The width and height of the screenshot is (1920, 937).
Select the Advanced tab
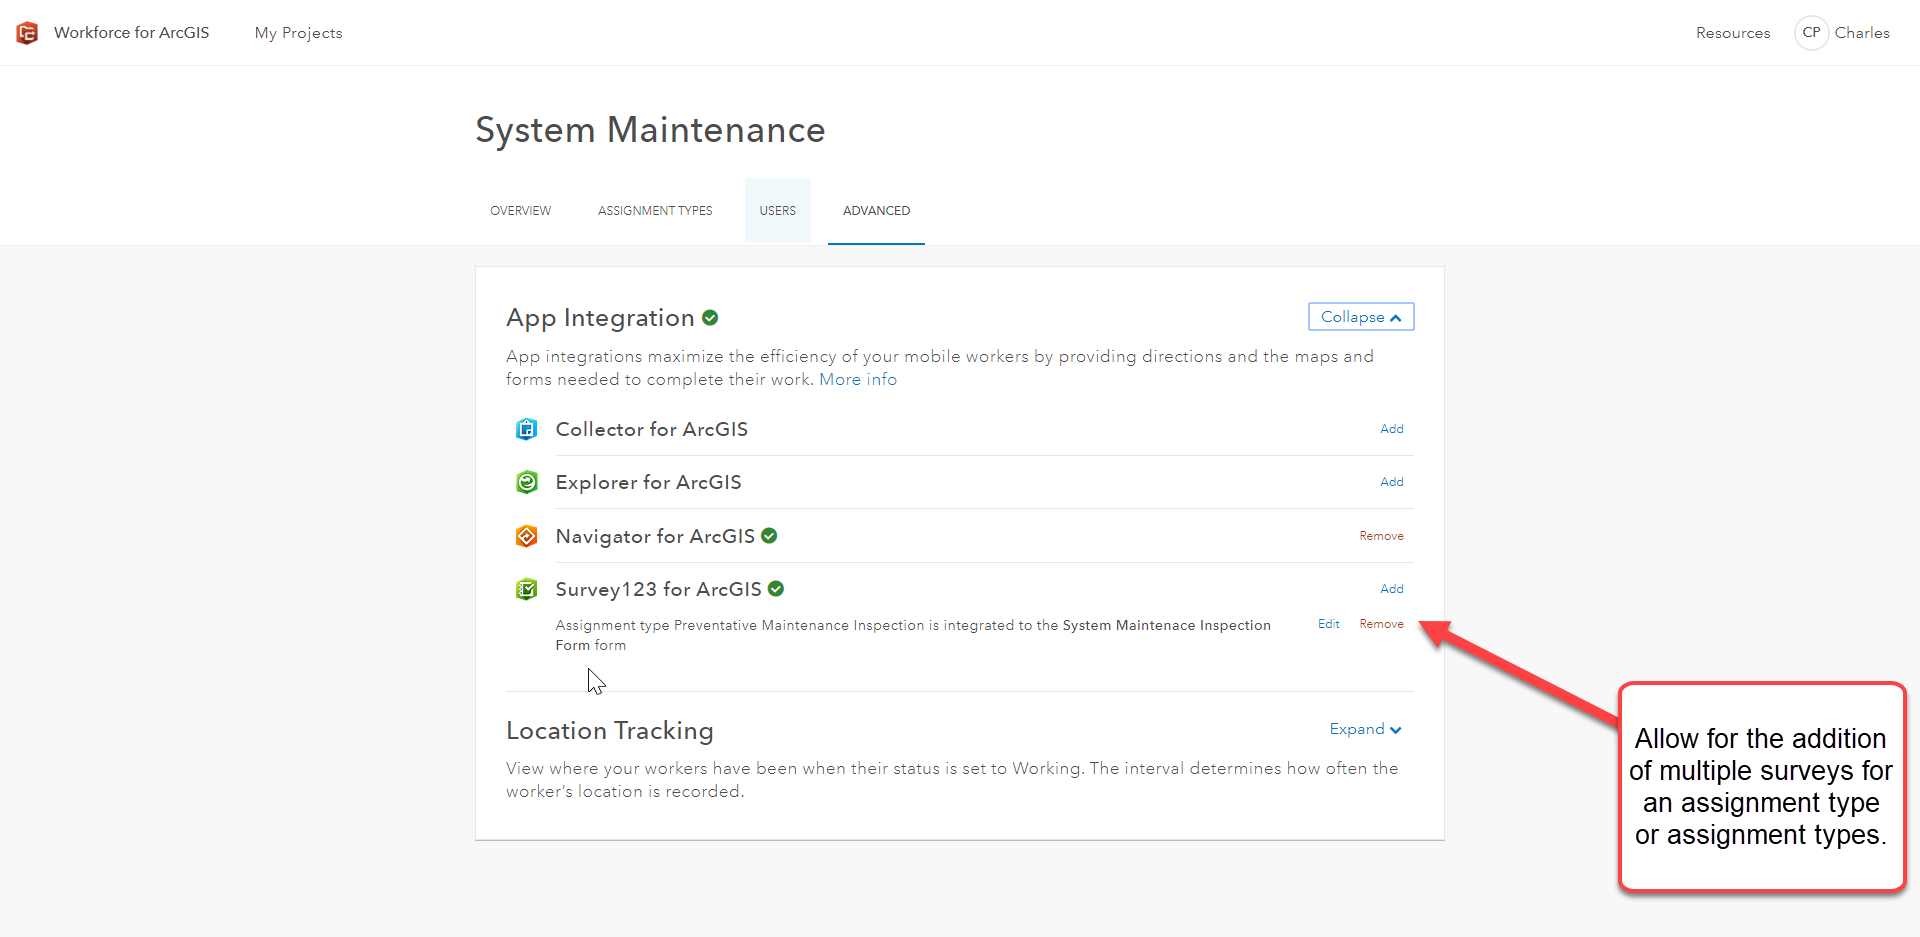pyautogui.click(x=876, y=211)
